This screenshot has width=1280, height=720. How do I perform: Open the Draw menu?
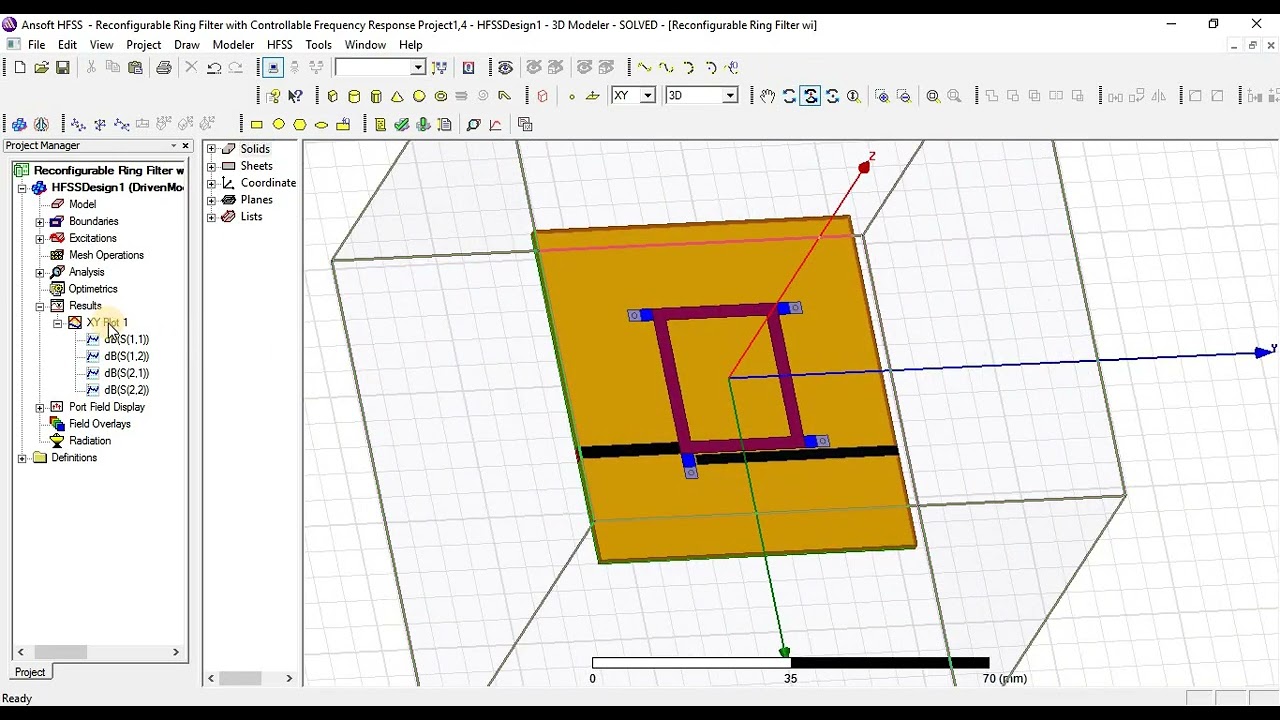click(187, 45)
